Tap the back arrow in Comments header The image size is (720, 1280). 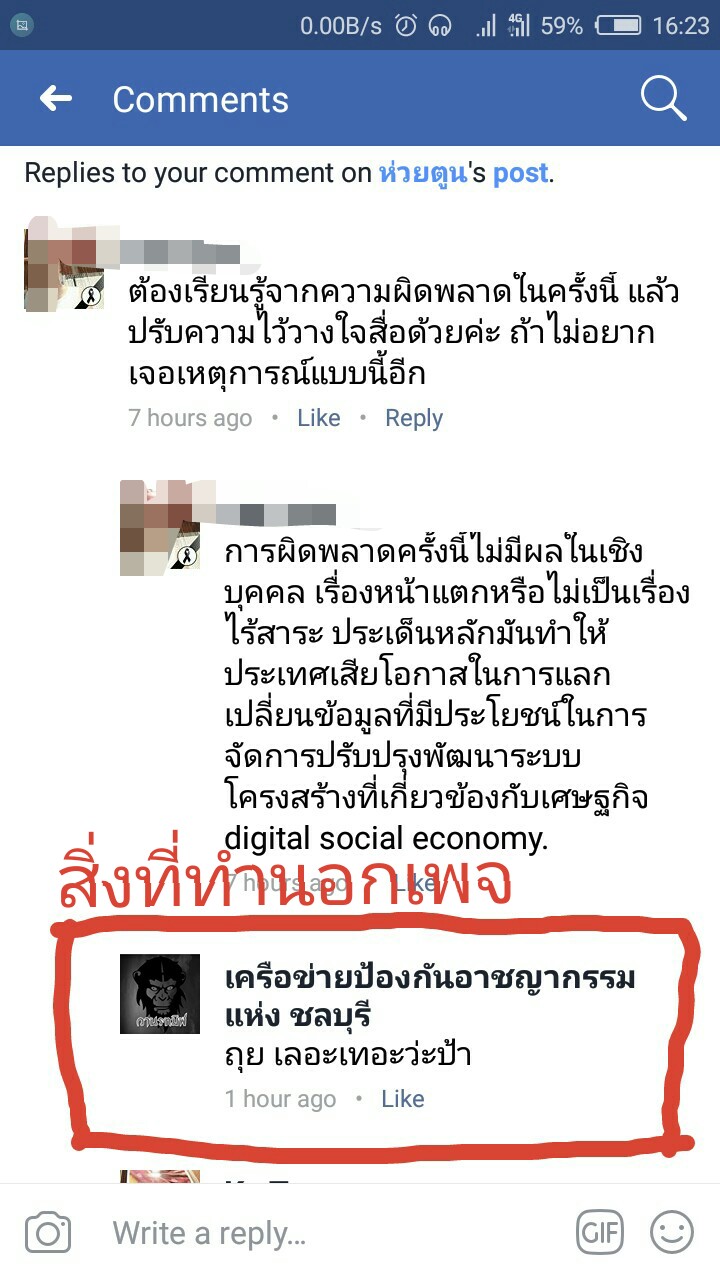[x=56, y=98]
